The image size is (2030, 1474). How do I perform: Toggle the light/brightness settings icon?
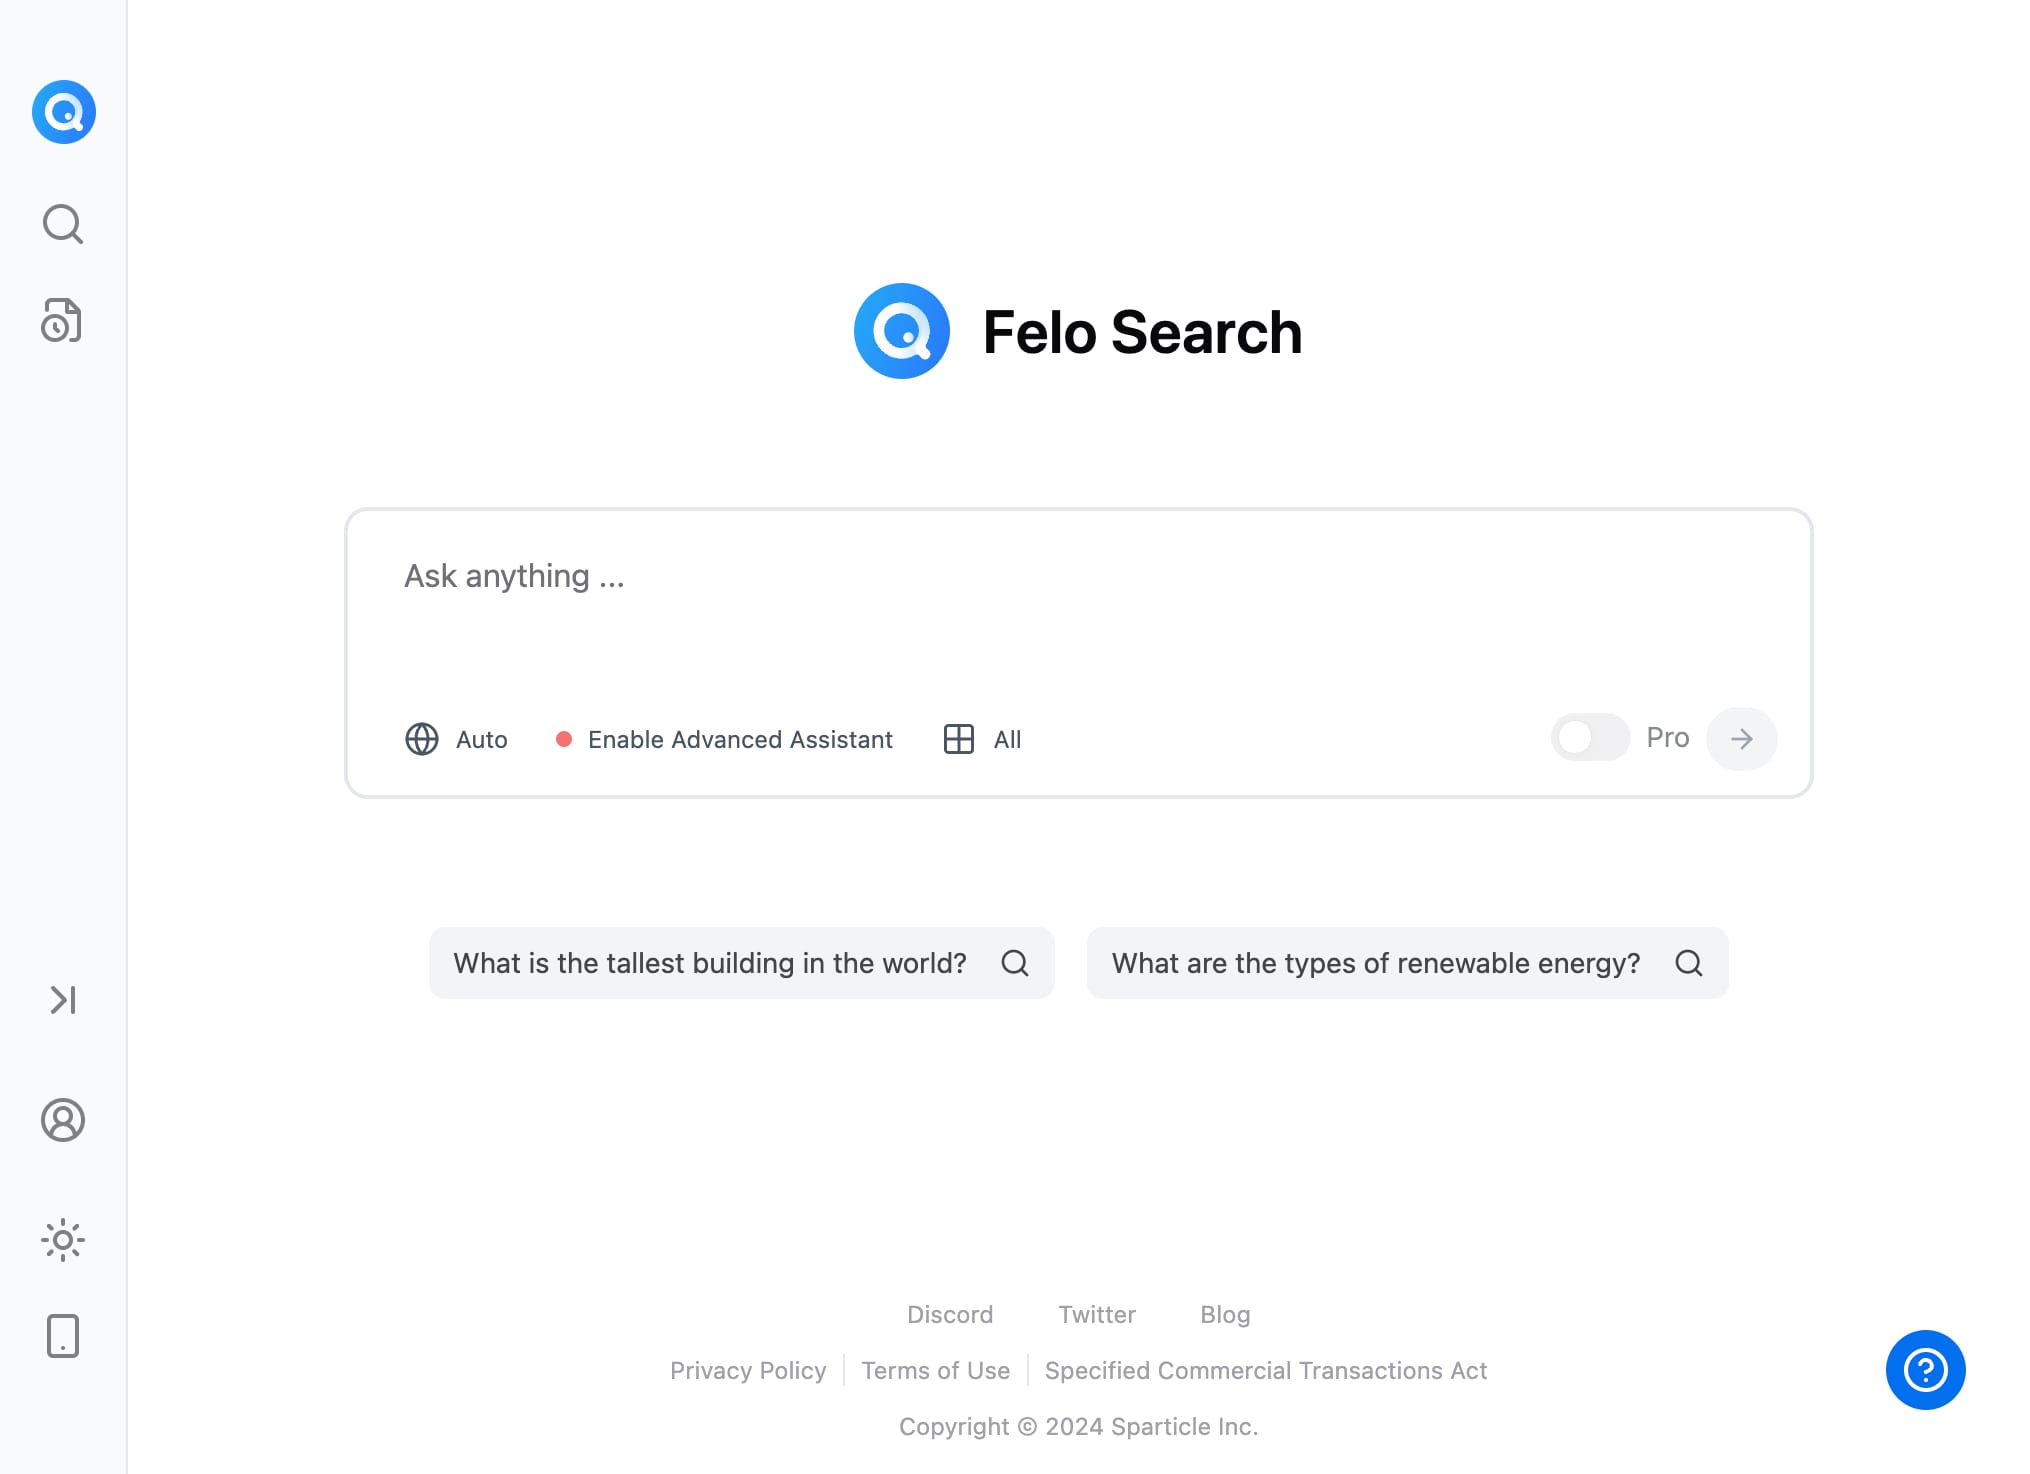click(x=63, y=1239)
